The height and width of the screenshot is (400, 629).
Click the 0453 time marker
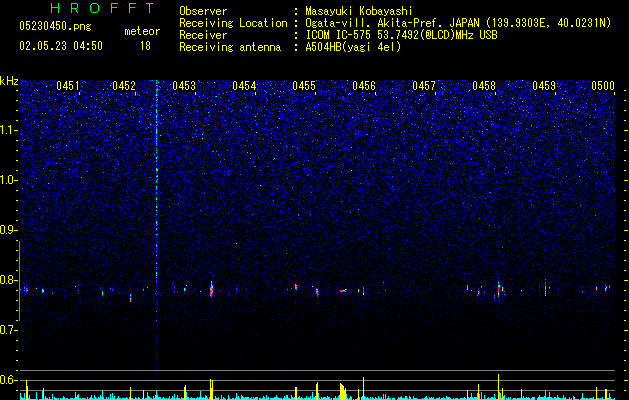[184, 86]
